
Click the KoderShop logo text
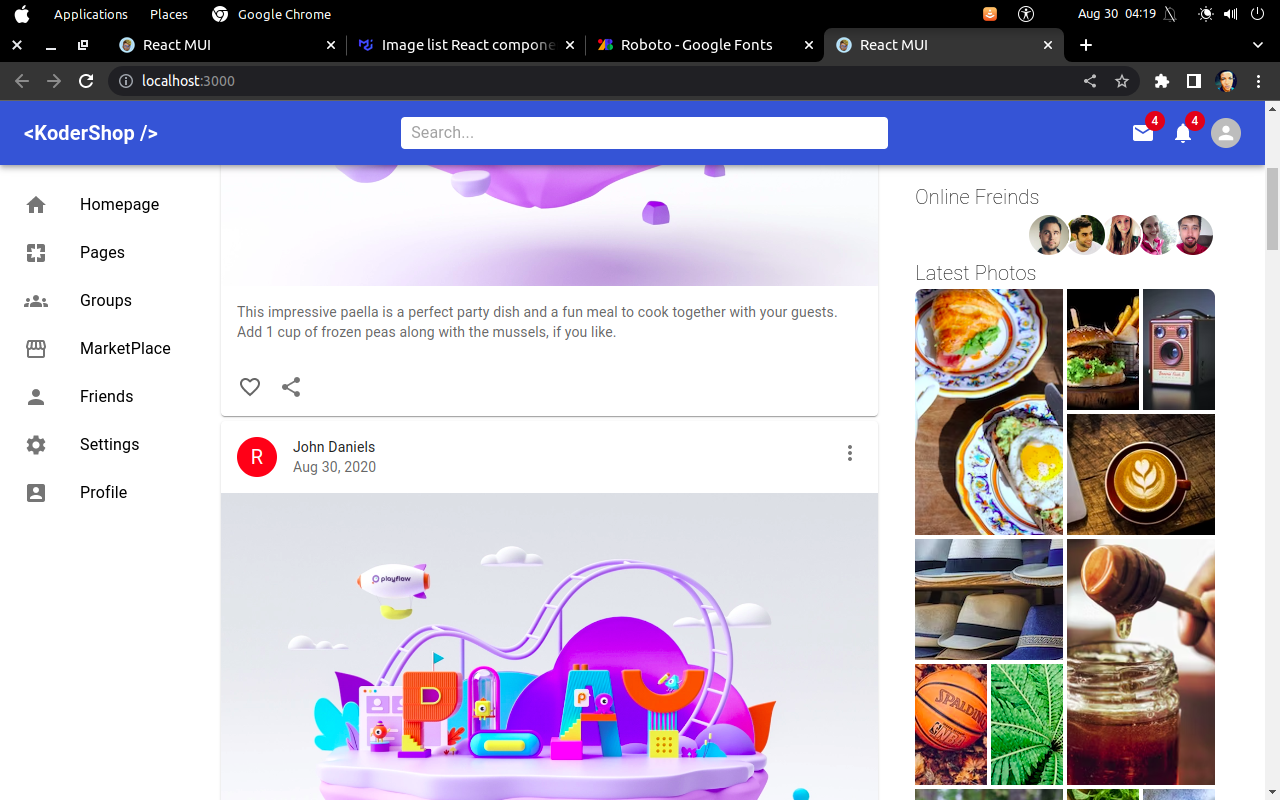pyautogui.click(x=91, y=133)
